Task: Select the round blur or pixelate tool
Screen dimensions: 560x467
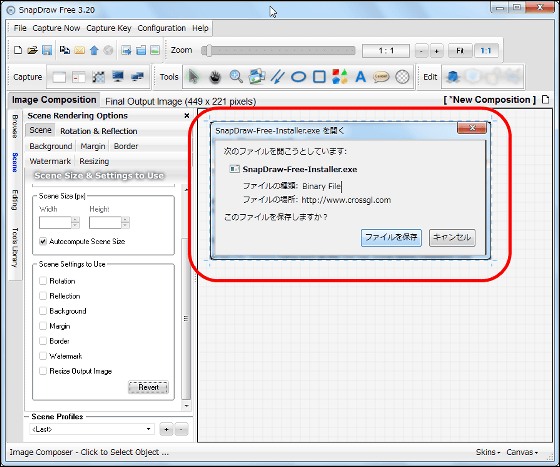Action: click(402, 77)
